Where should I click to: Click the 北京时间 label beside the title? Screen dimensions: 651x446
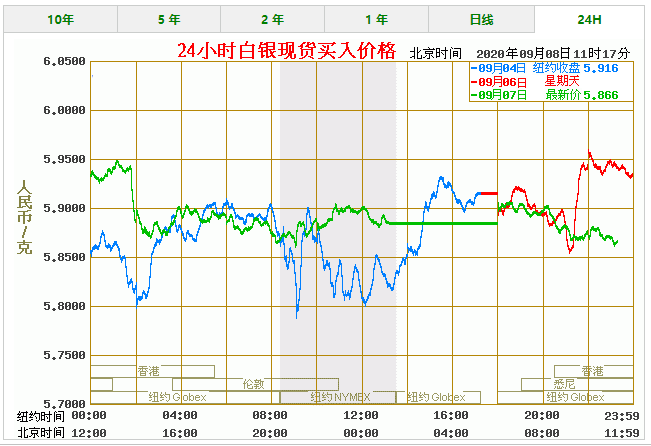pyautogui.click(x=436, y=53)
